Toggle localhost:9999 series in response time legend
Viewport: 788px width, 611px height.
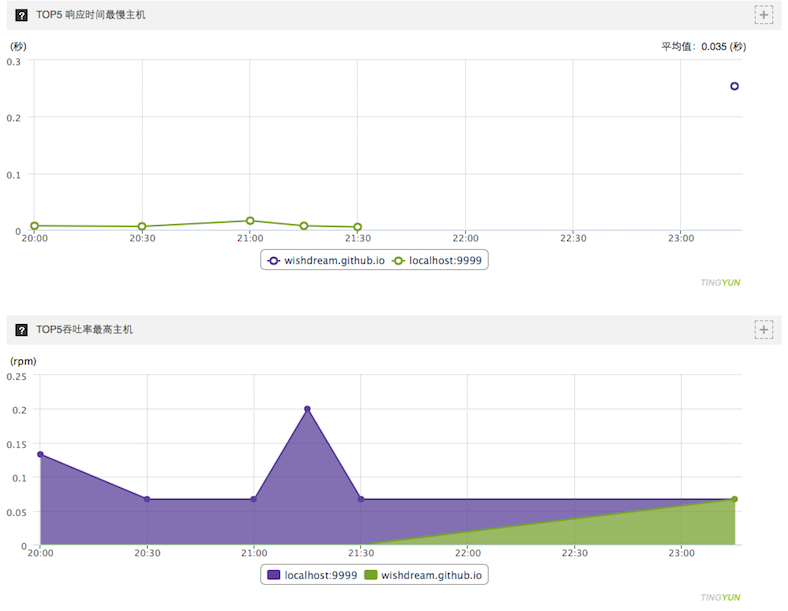click(x=437, y=260)
